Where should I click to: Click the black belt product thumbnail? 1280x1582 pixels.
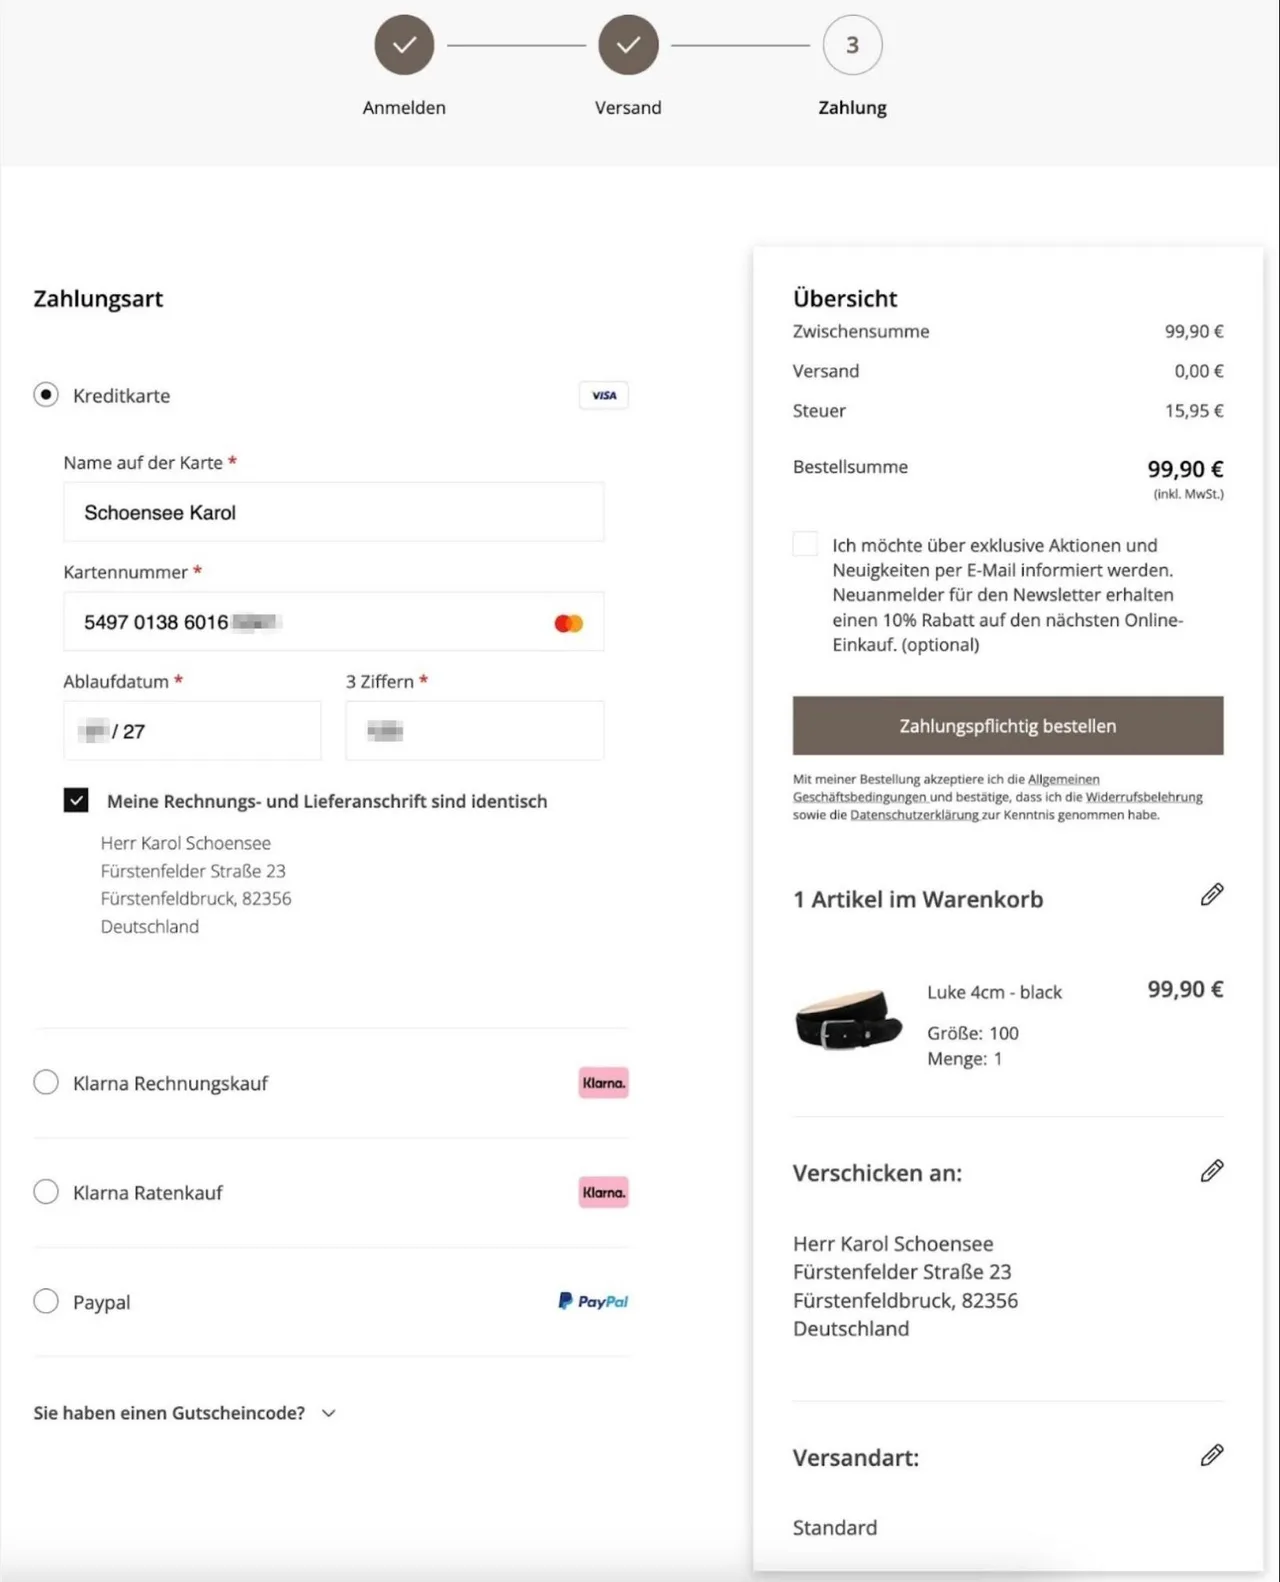848,1020
